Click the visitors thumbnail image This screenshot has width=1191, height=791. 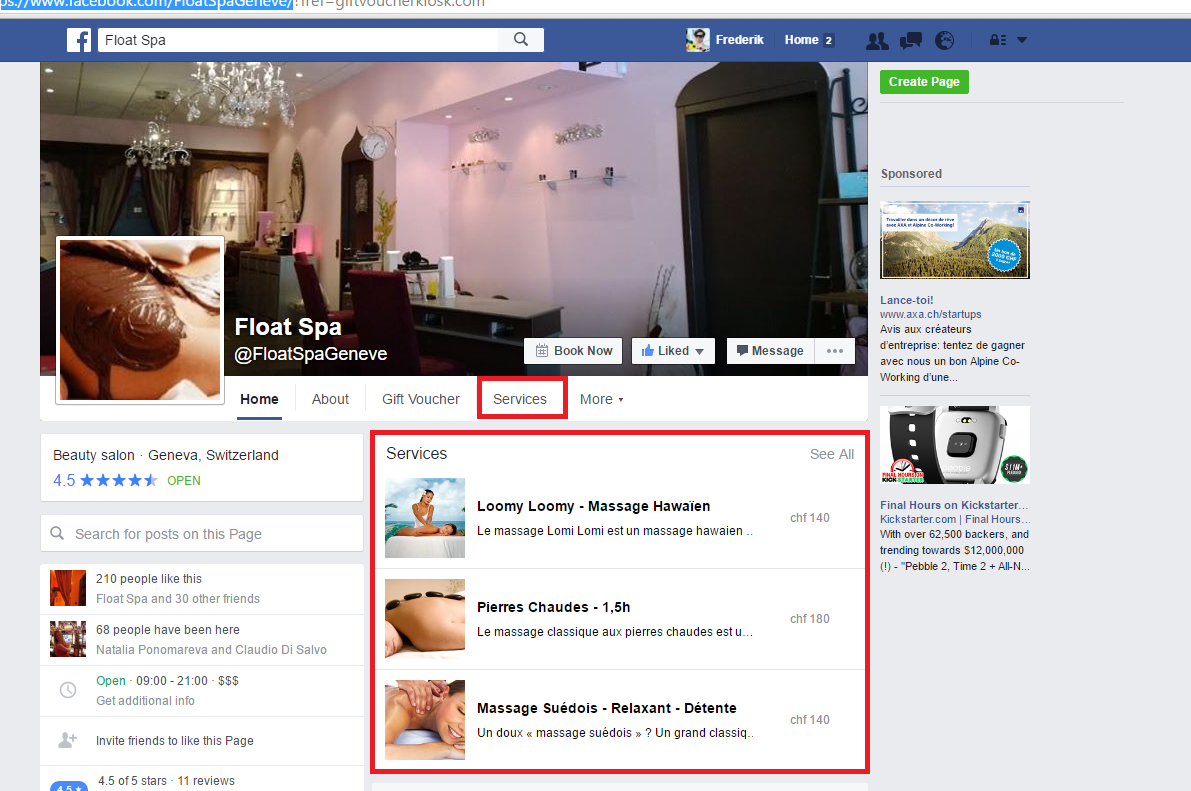pyautogui.click(x=68, y=639)
